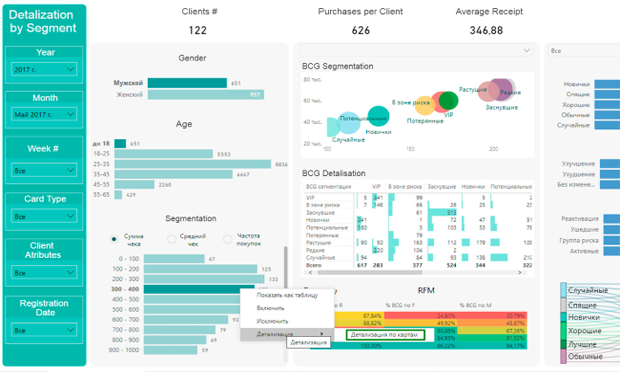Select the 35-45 age bar
620x372 pixels.
pos(174,174)
